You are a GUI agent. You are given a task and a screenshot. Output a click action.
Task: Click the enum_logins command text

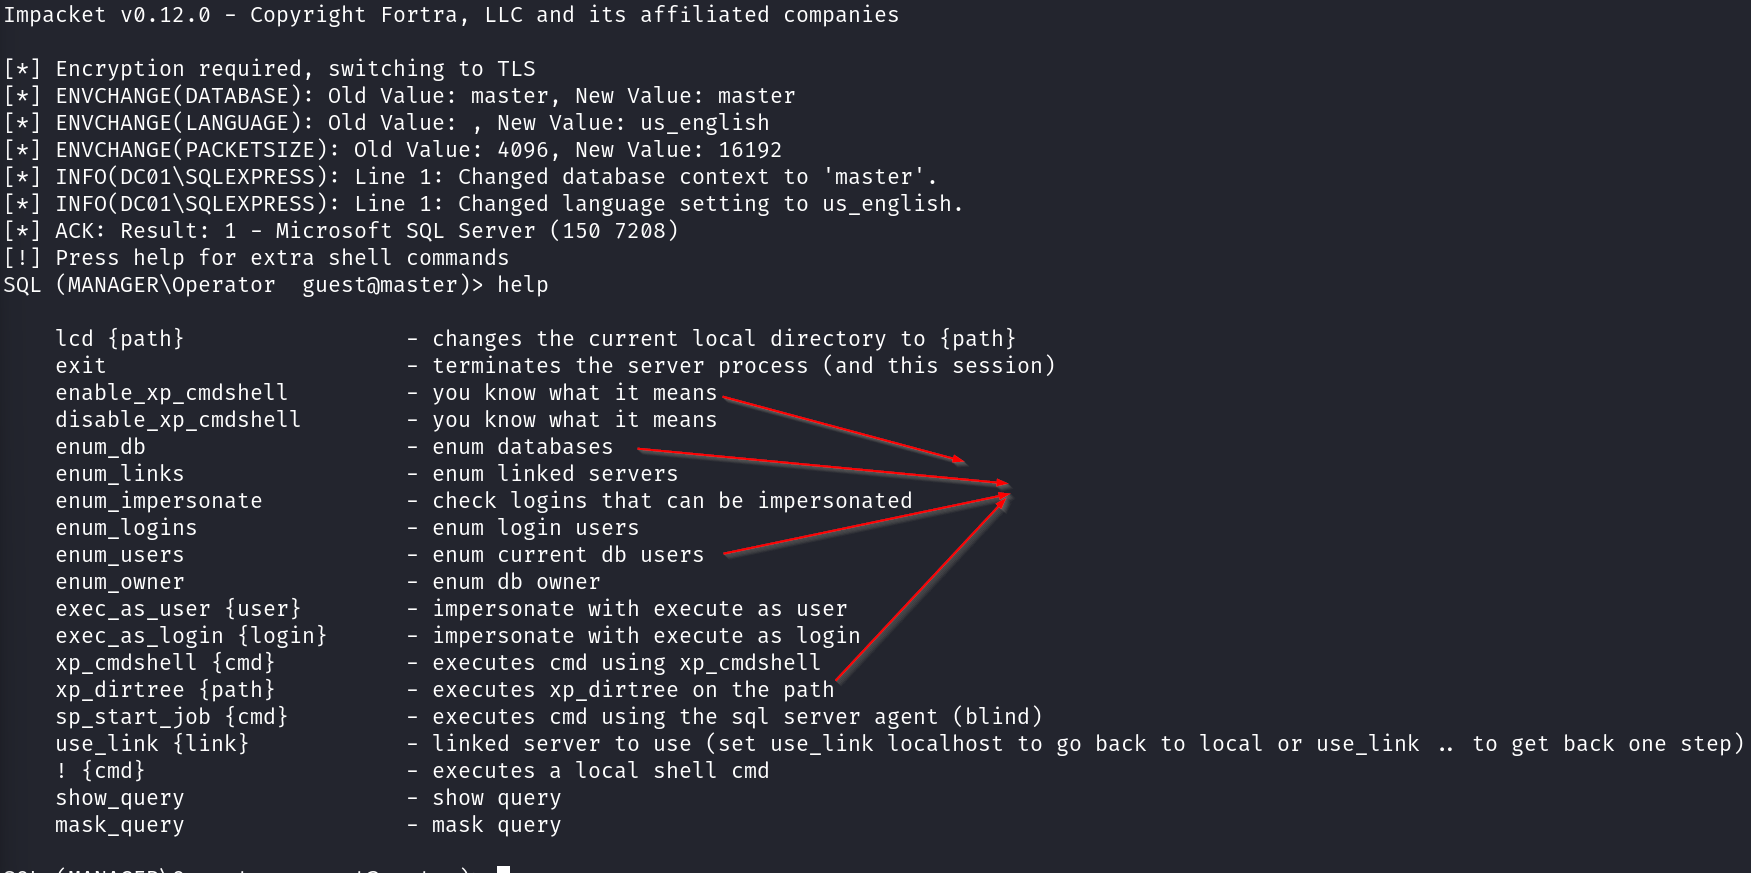pos(126,528)
